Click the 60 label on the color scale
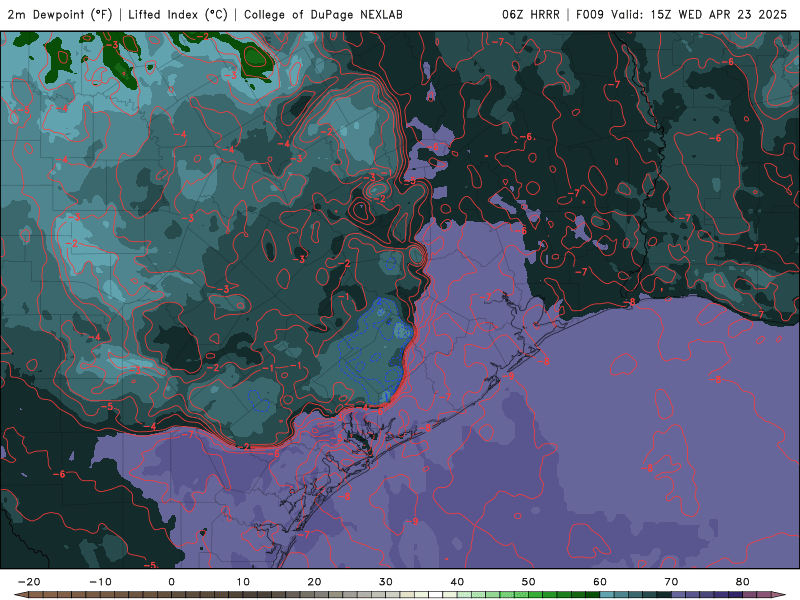The height and width of the screenshot is (600, 800). (x=600, y=582)
